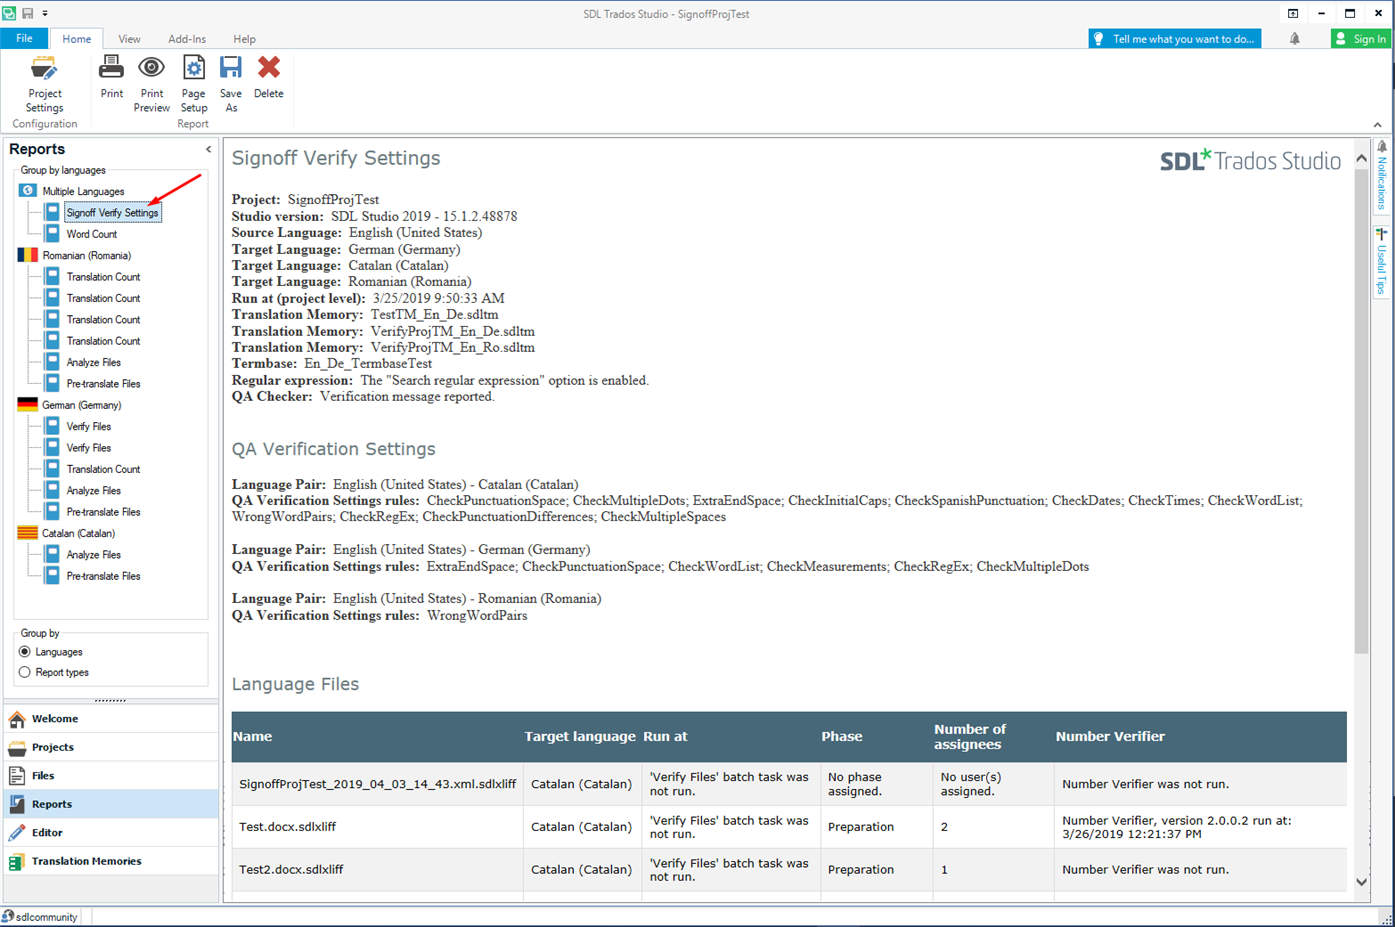The width and height of the screenshot is (1395, 927).
Task: Click the Tell me what you want to do box
Action: pos(1174,39)
